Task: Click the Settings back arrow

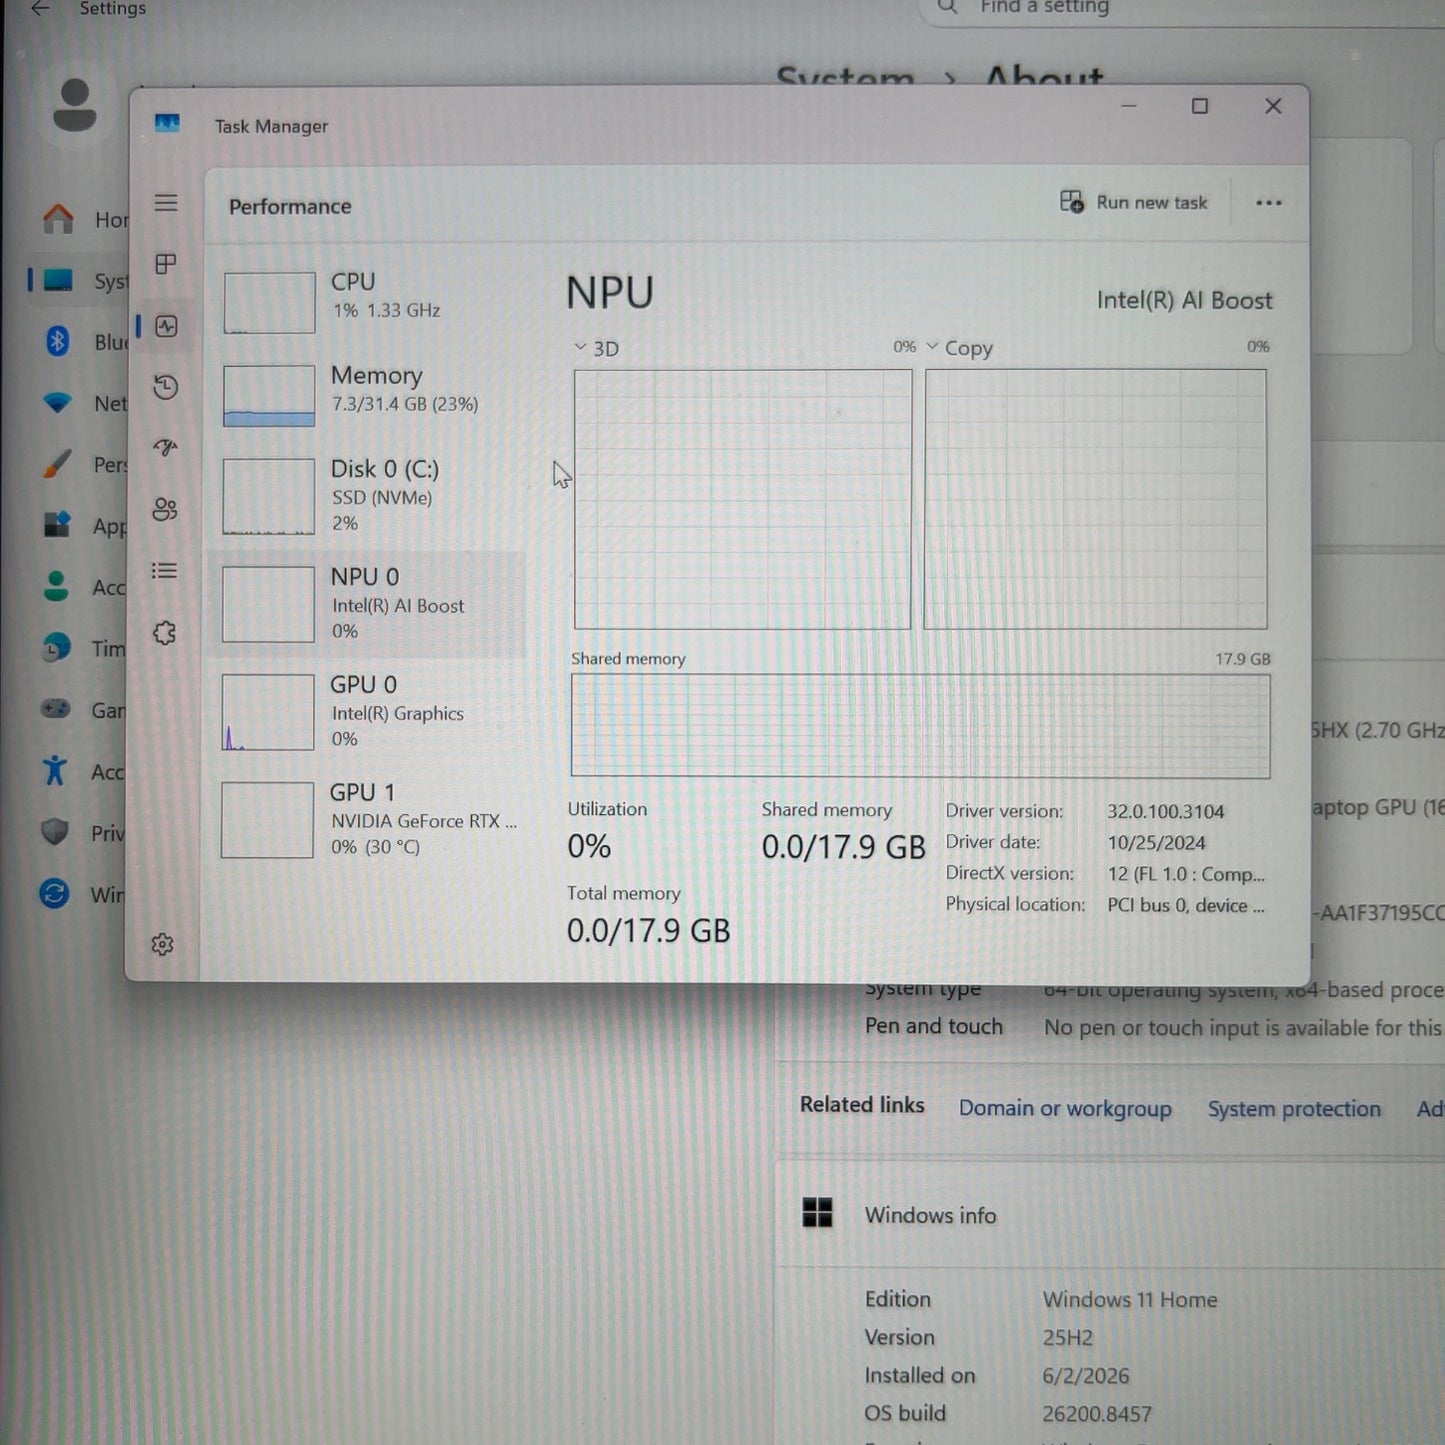Action: (x=40, y=8)
